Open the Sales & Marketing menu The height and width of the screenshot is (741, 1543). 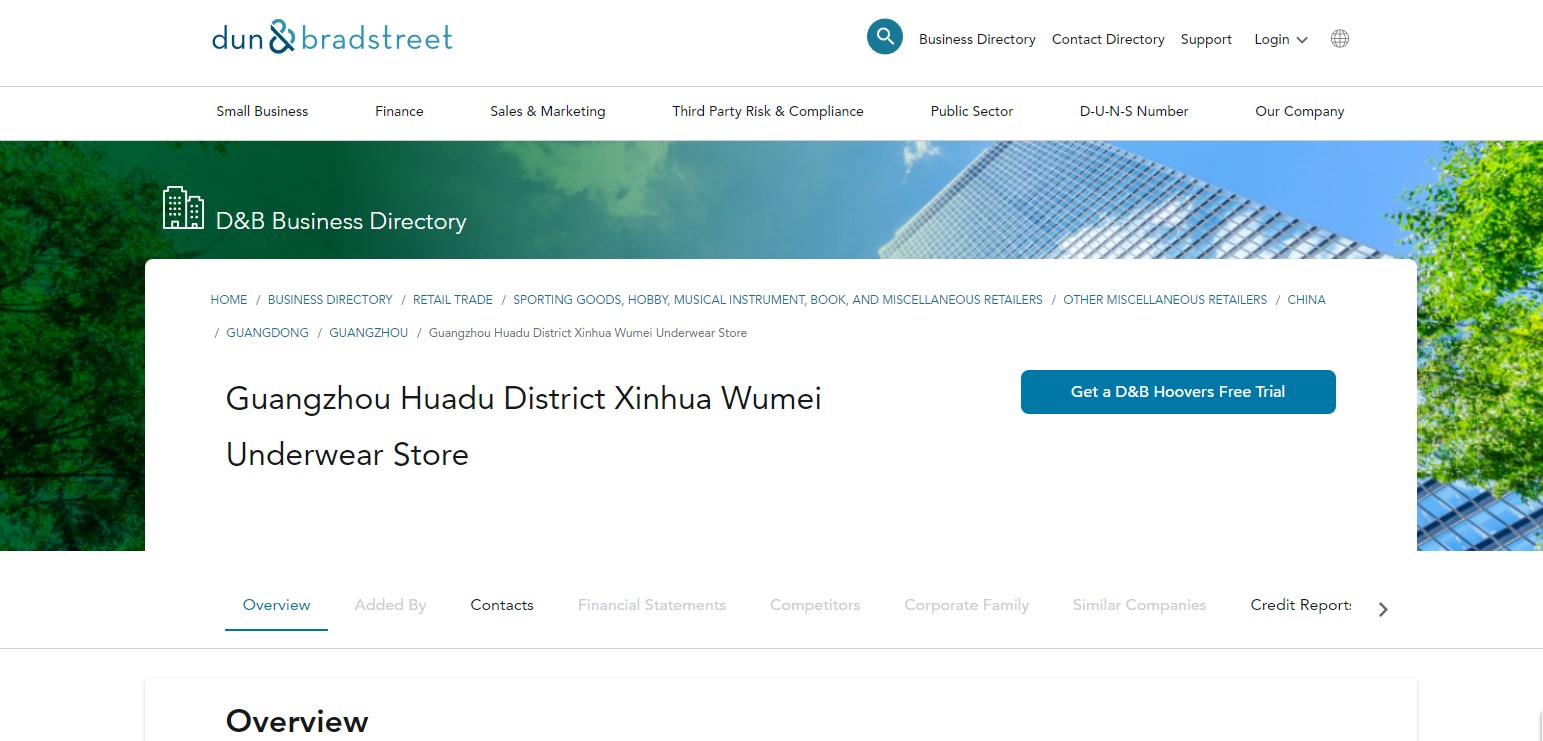point(547,112)
